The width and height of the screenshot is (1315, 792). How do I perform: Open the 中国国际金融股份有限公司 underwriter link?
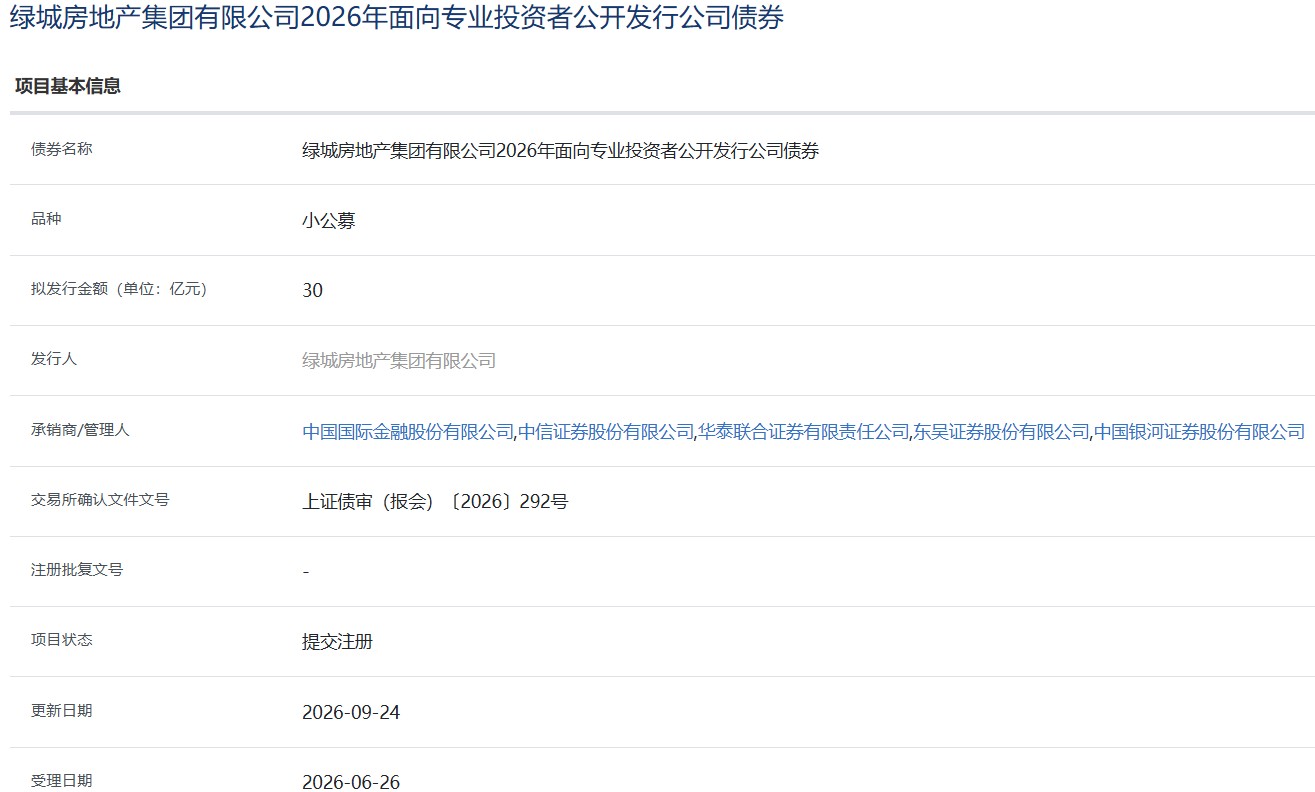click(408, 432)
